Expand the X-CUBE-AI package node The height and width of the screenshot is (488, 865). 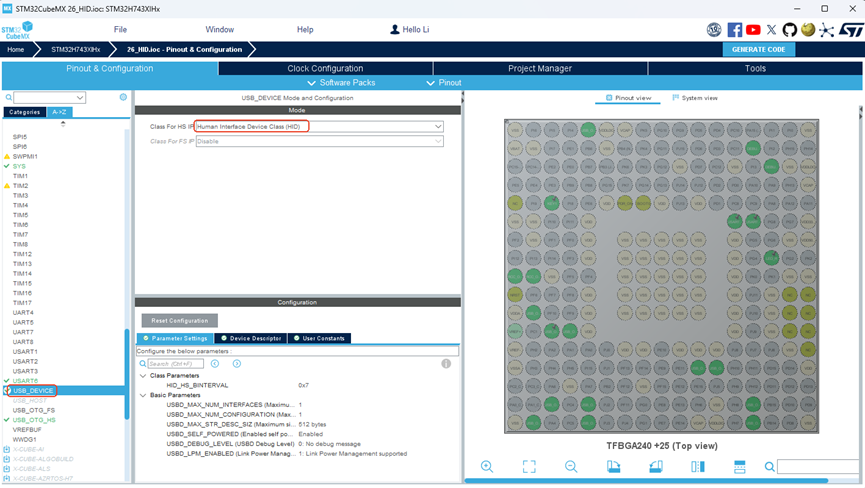7,449
